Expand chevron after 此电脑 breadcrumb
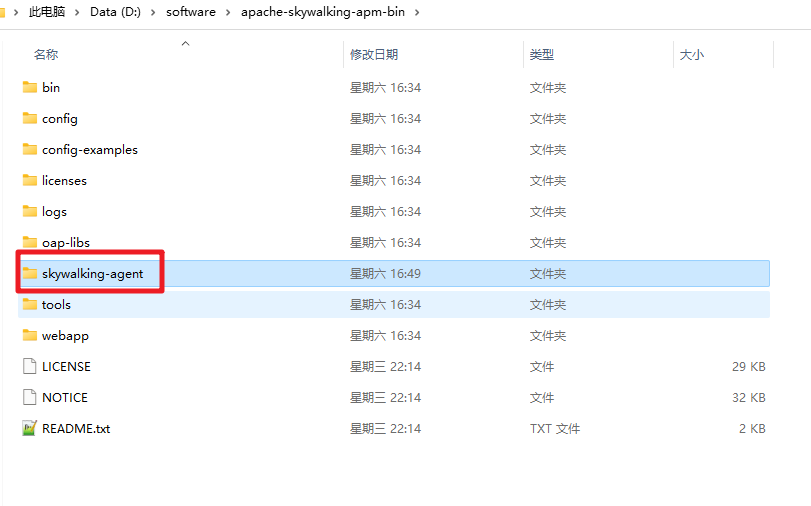The width and height of the screenshot is (811, 506). [77, 12]
